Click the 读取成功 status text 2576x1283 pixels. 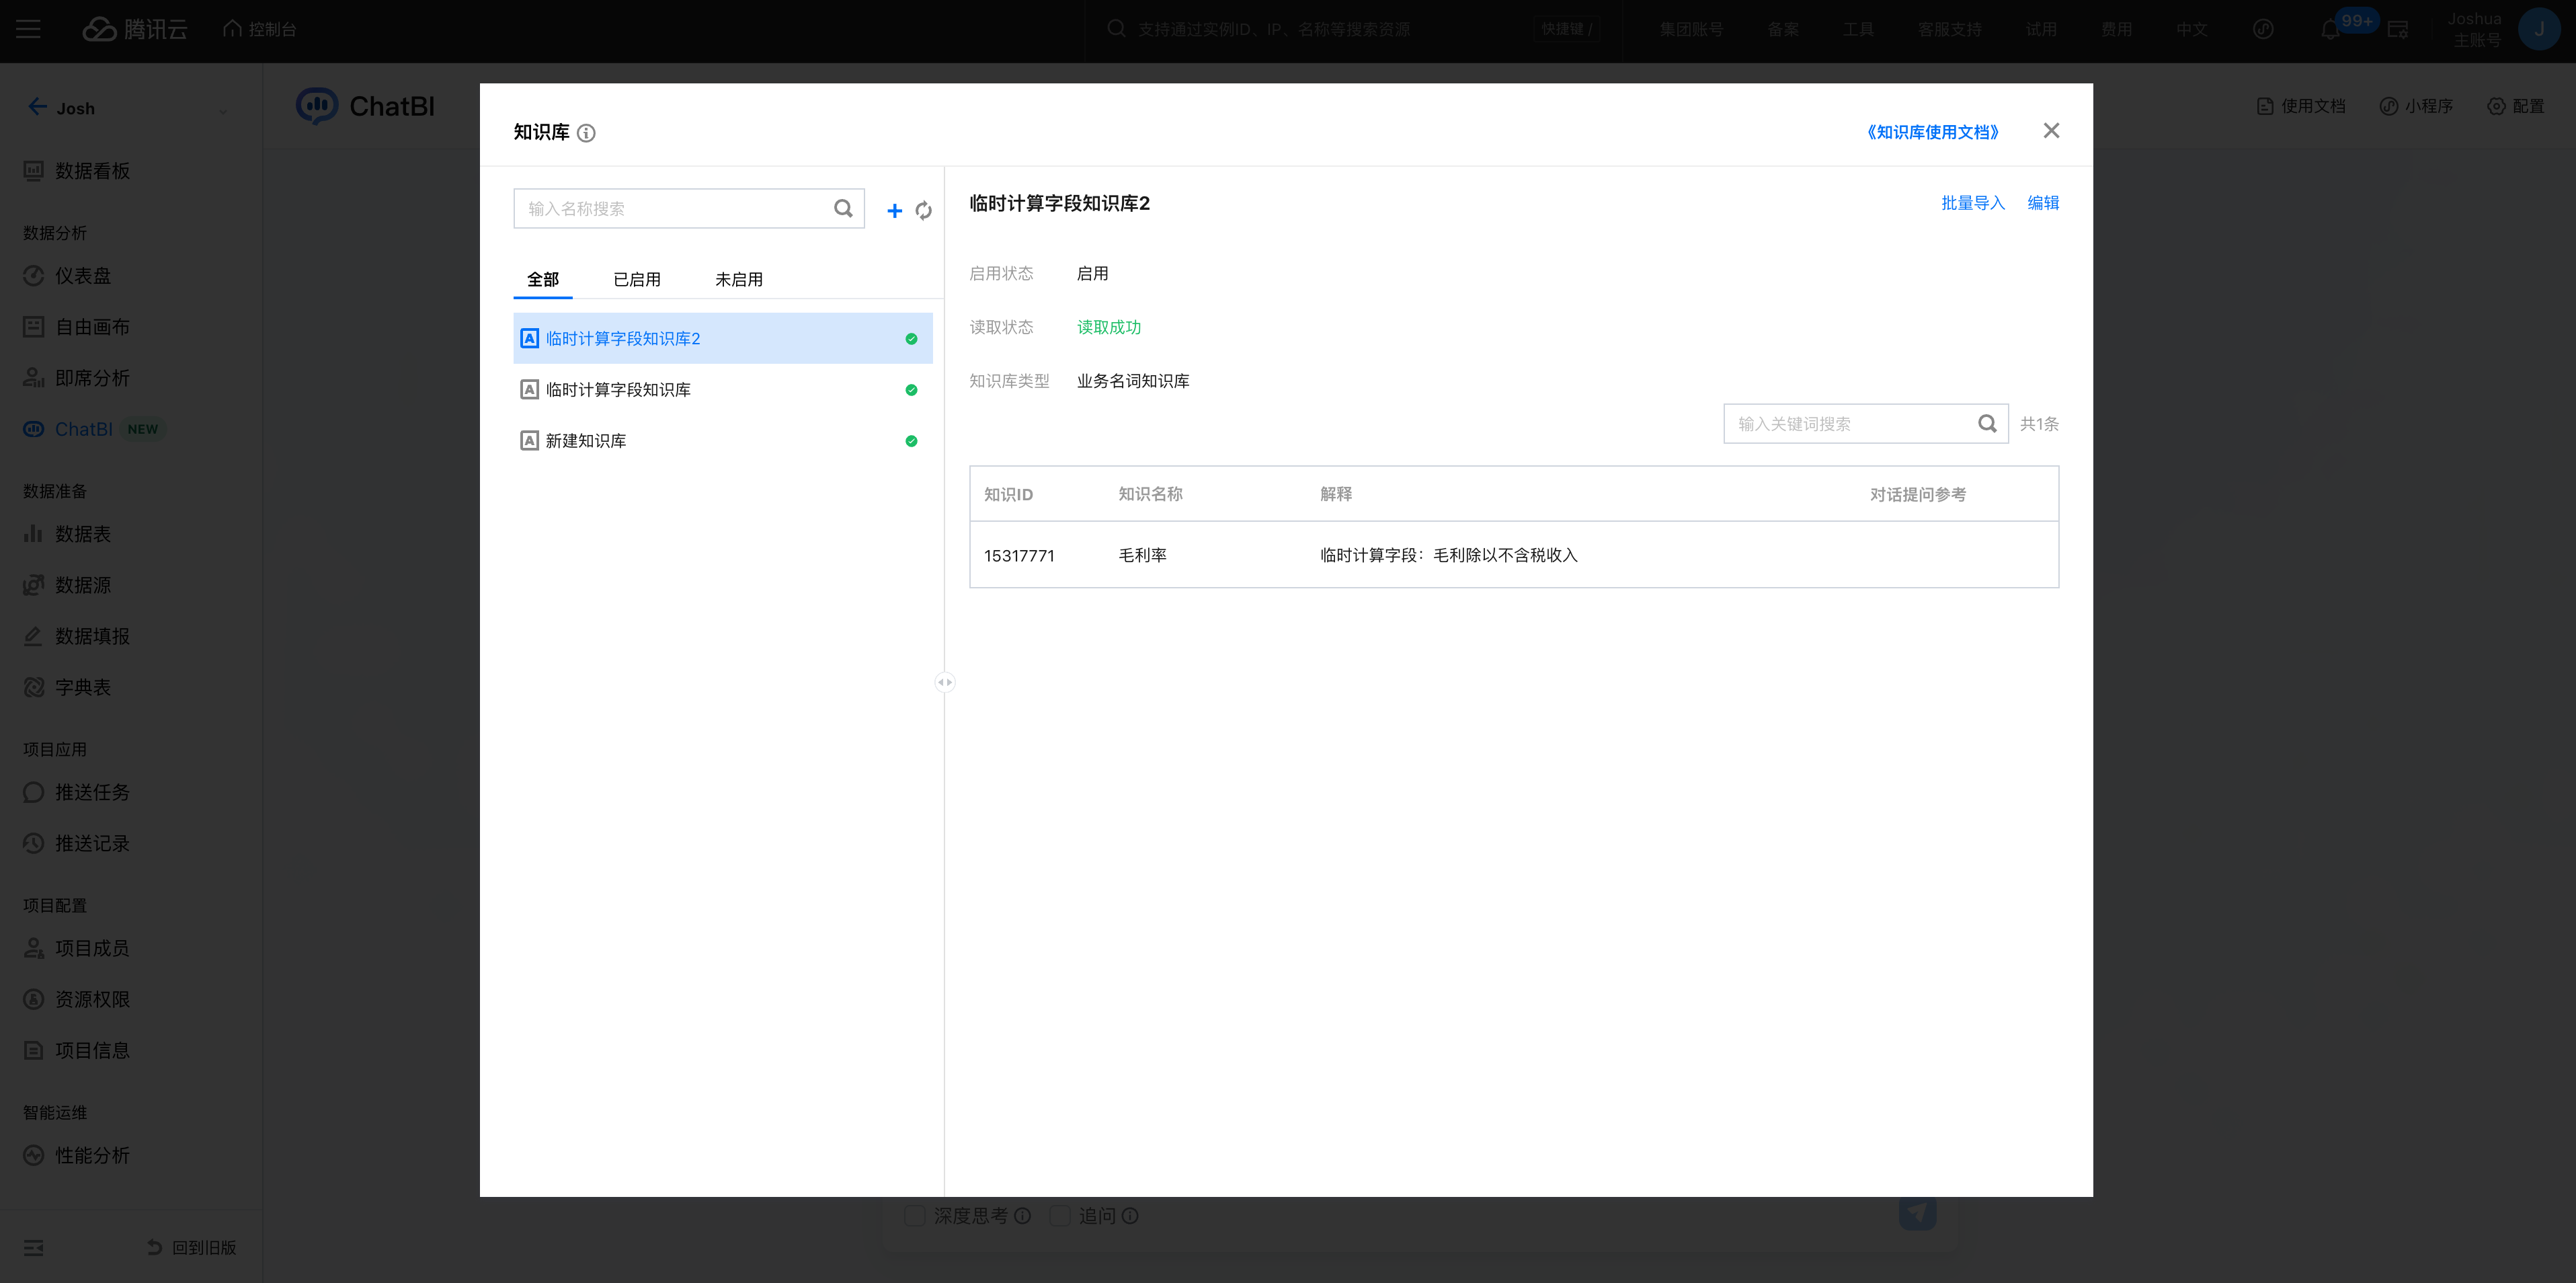[x=1108, y=327]
